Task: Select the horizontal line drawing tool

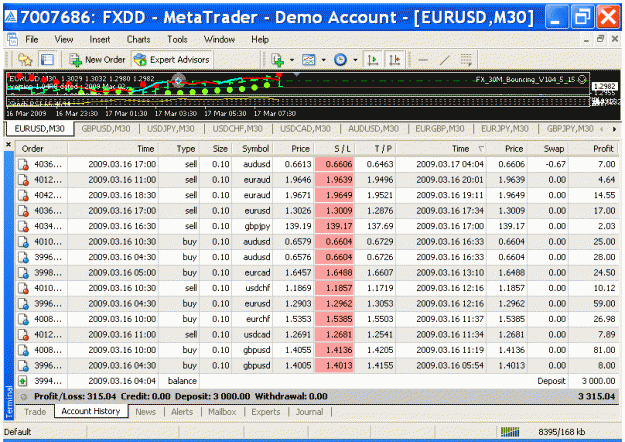Action: [x=423, y=60]
